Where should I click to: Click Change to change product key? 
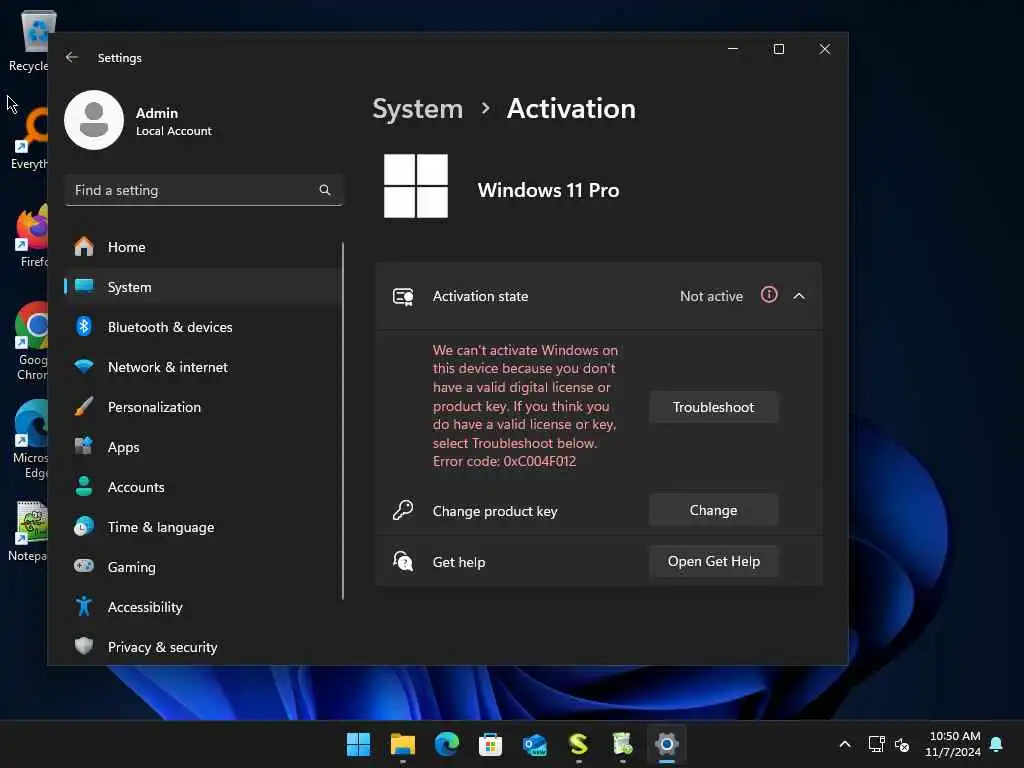pos(713,511)
